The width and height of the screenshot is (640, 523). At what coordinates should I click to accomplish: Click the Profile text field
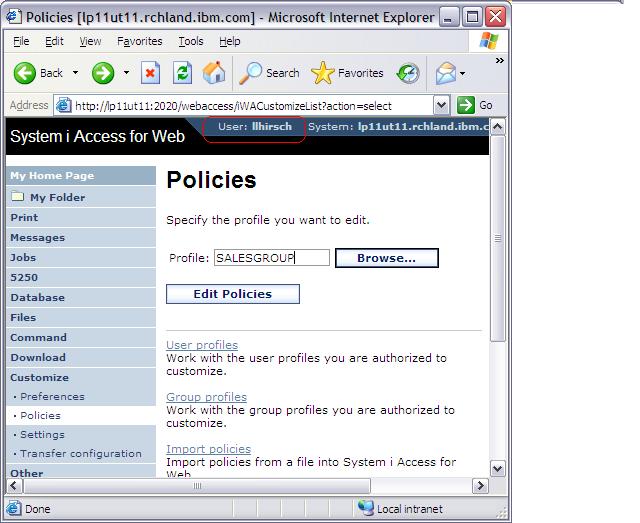point(272,258)
